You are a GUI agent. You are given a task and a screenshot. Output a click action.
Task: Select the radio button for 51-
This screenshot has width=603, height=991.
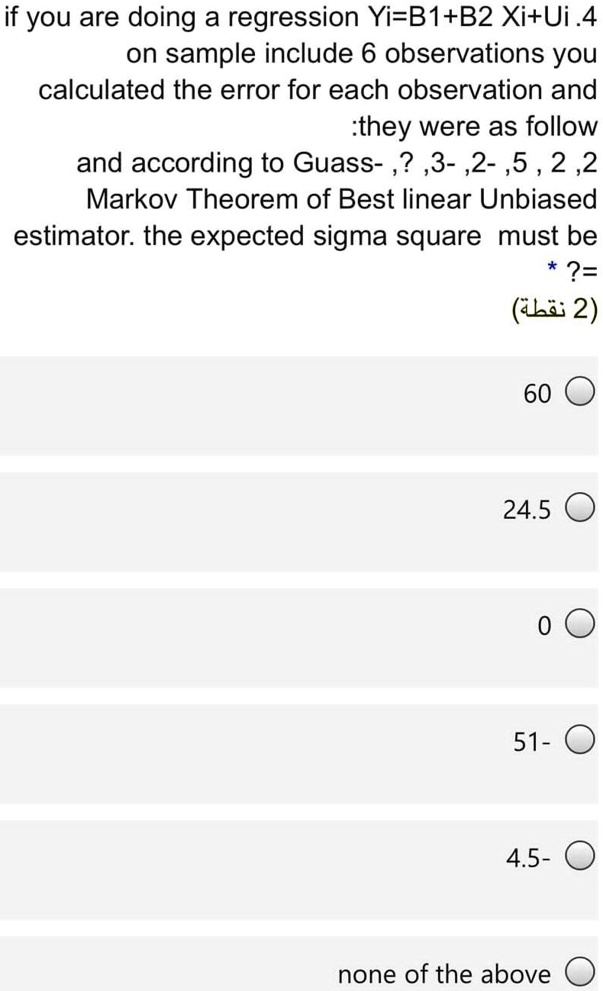tap(581, 742)
